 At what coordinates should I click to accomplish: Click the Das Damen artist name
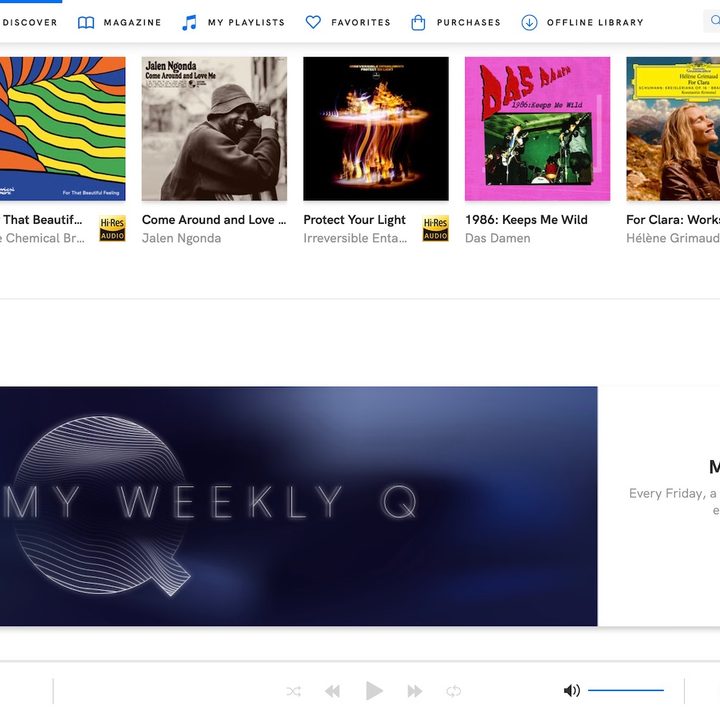point(498,238)
